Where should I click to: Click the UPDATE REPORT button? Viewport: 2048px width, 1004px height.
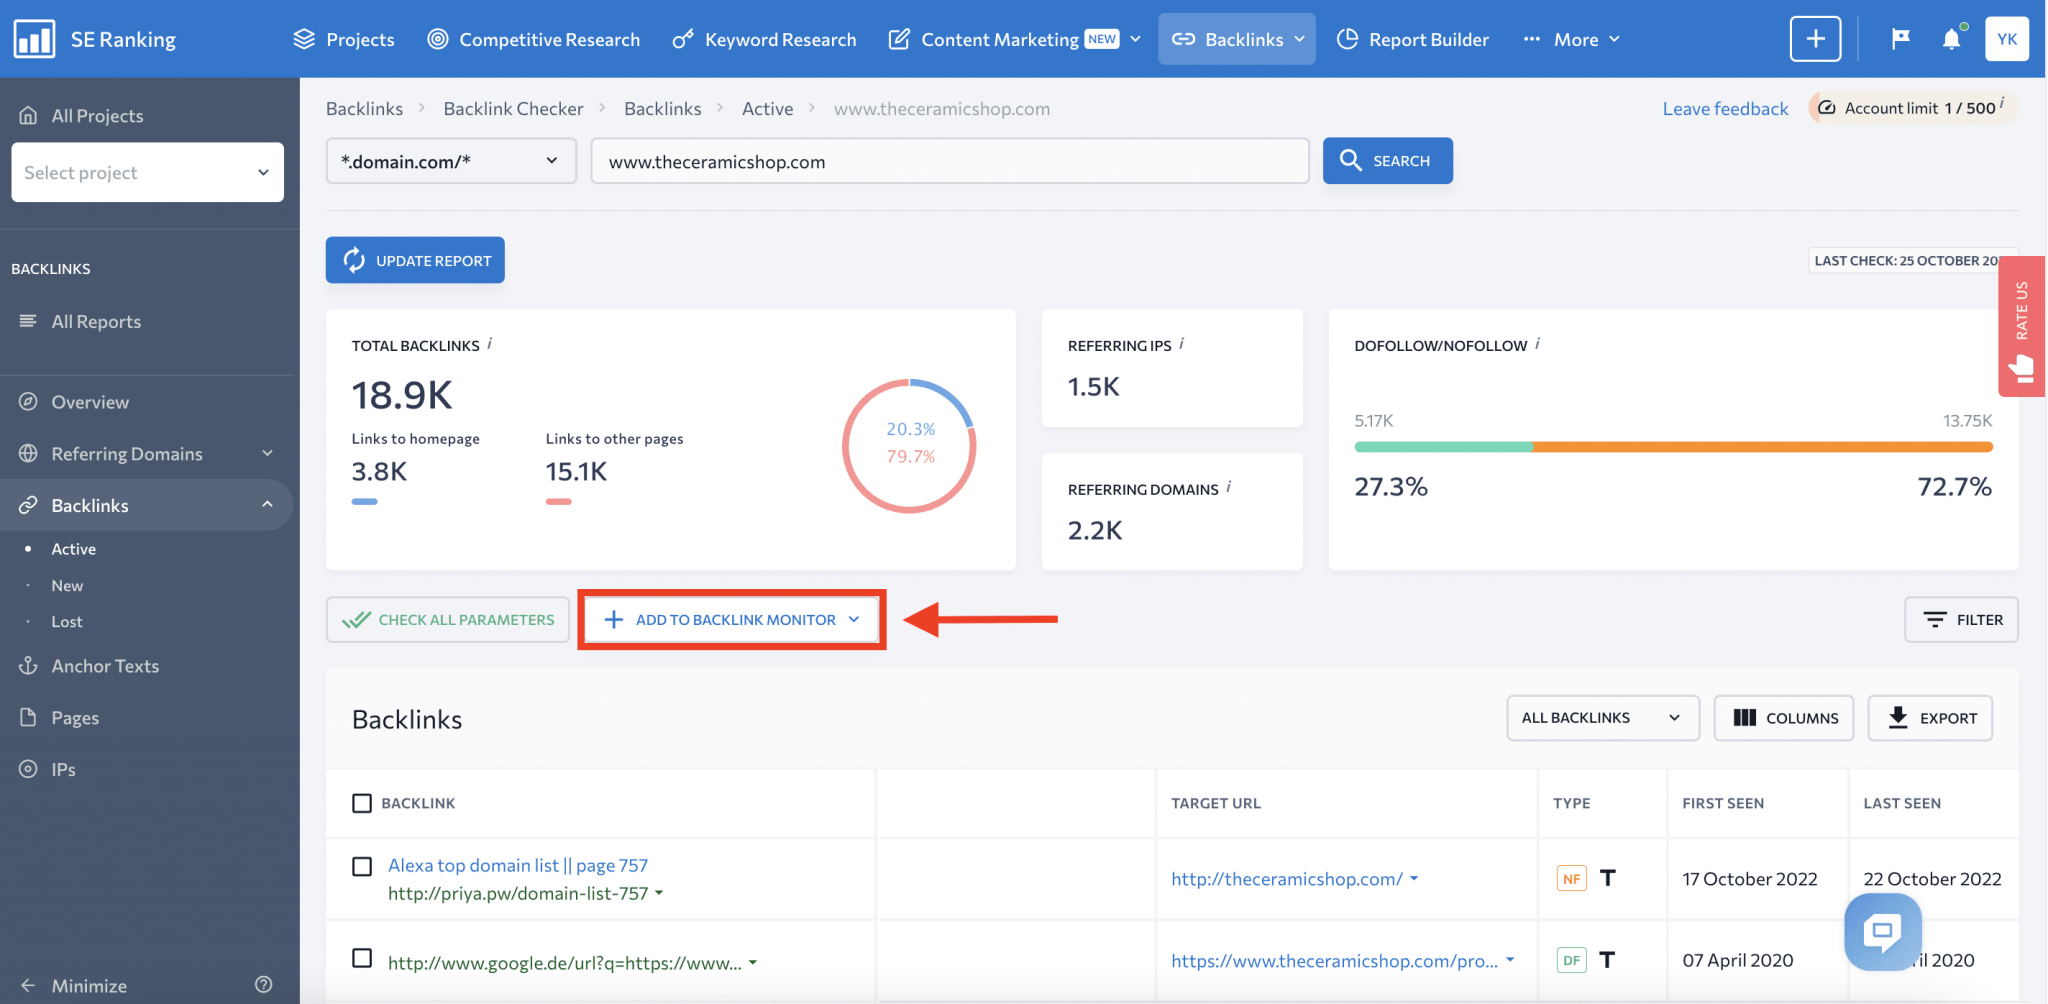414,259
